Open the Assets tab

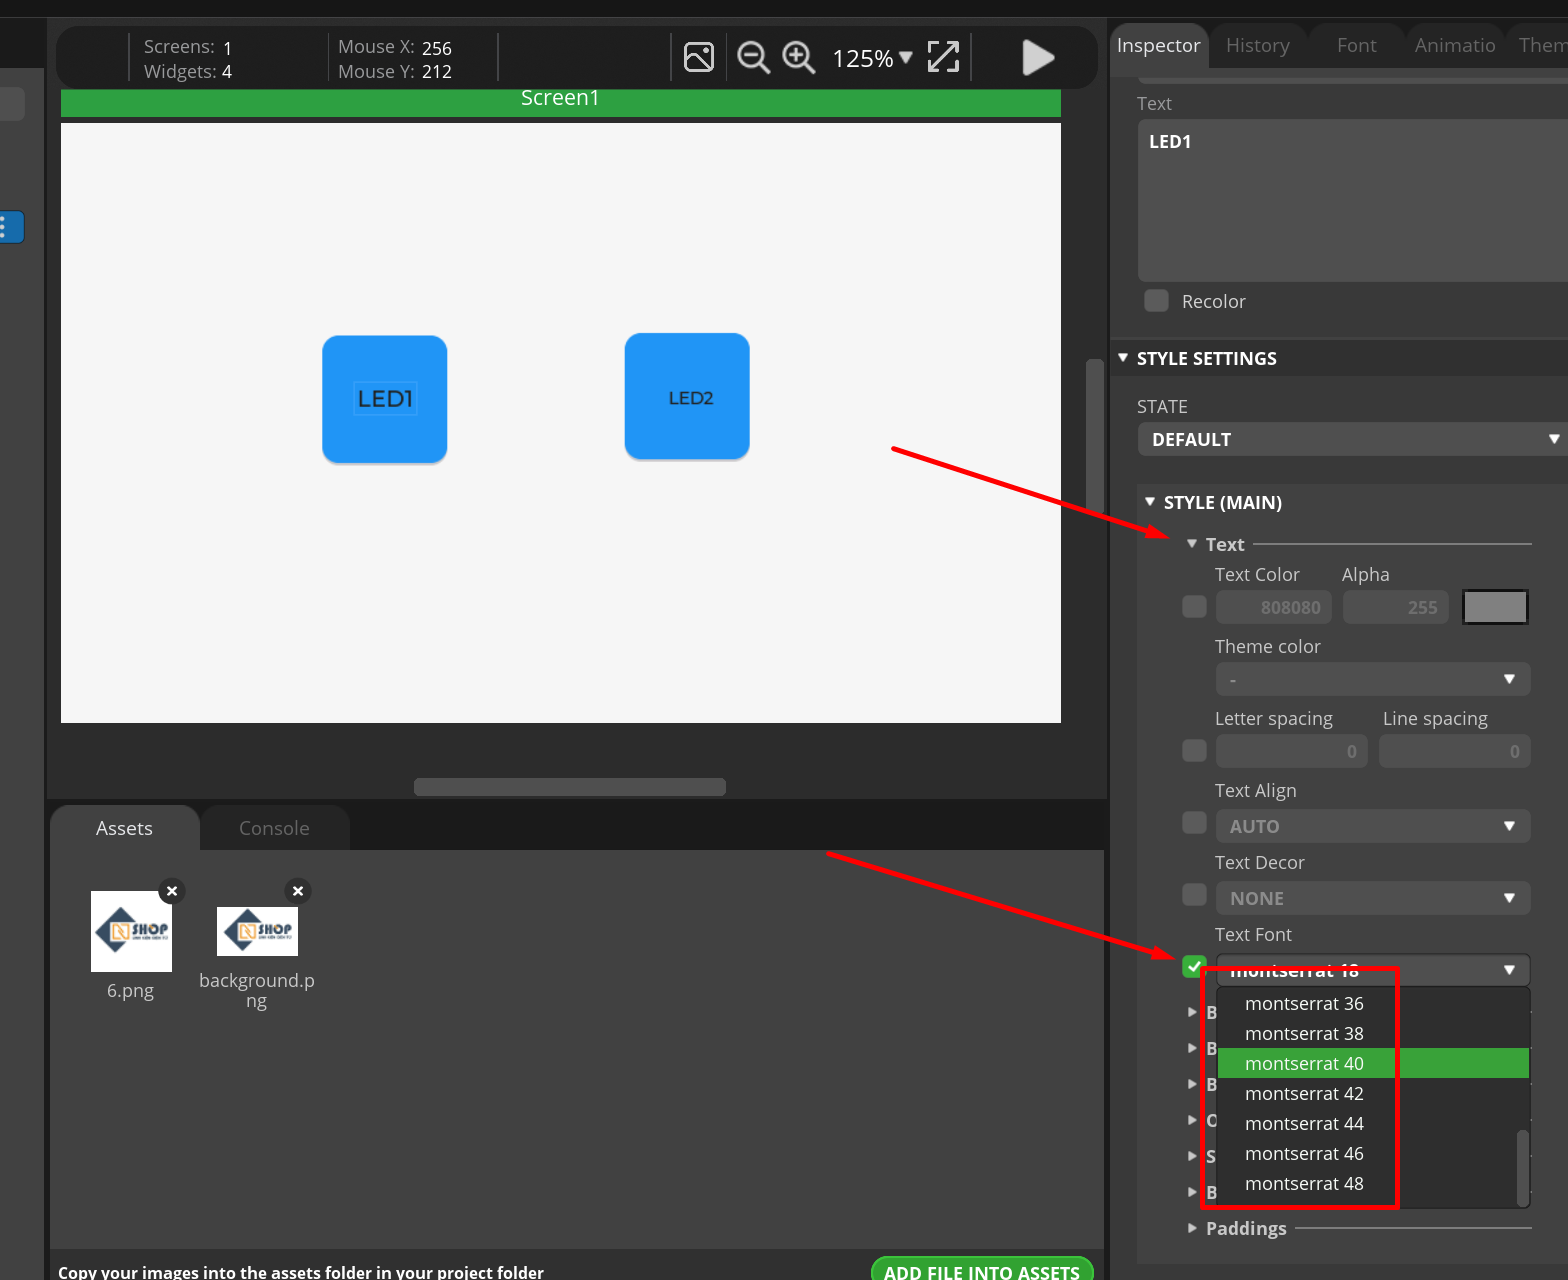[124, 828]
